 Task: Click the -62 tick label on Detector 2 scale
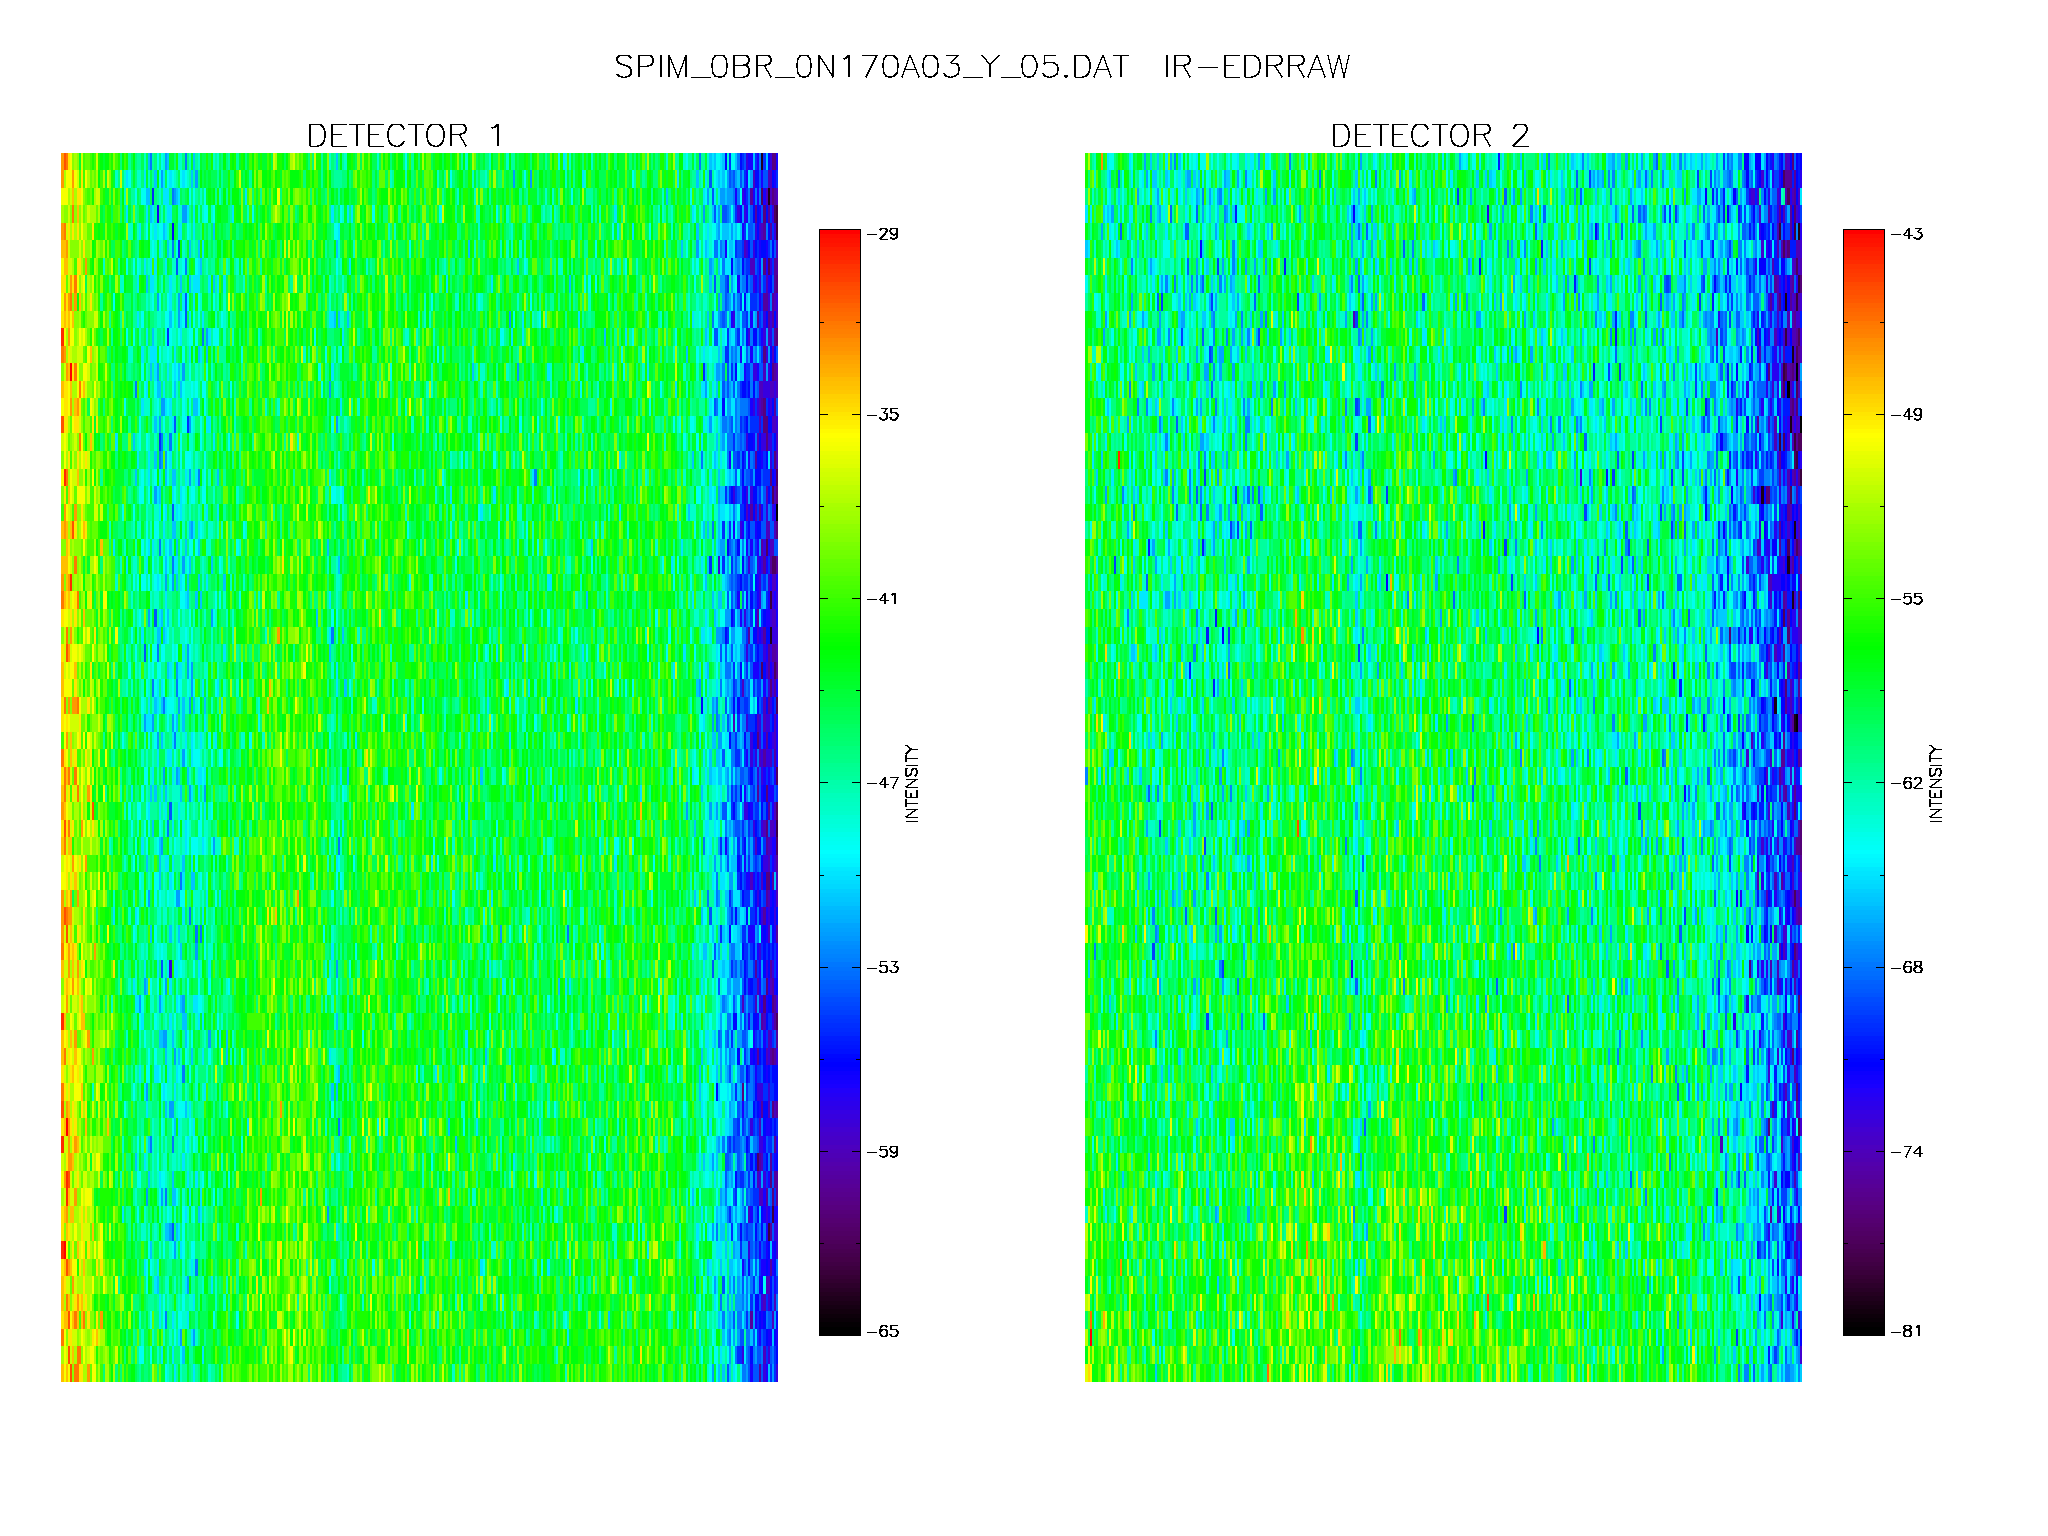1907,783
